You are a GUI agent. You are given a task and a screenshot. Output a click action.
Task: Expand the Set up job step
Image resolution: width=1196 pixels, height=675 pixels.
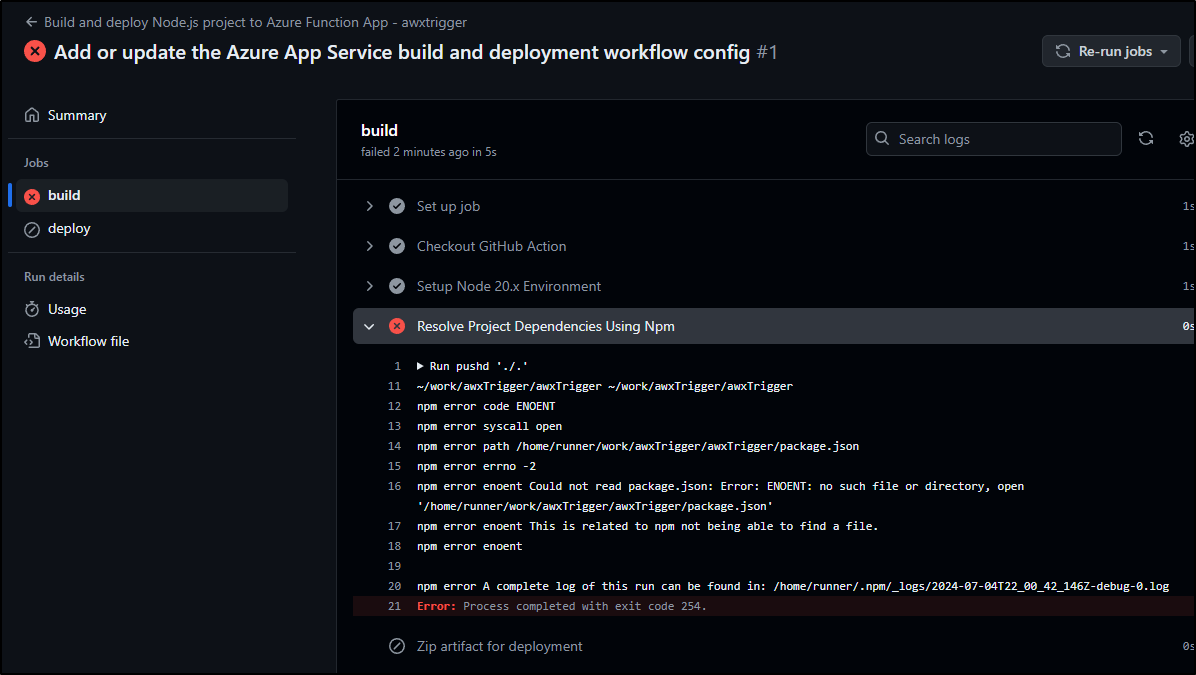tap(370, 206)
